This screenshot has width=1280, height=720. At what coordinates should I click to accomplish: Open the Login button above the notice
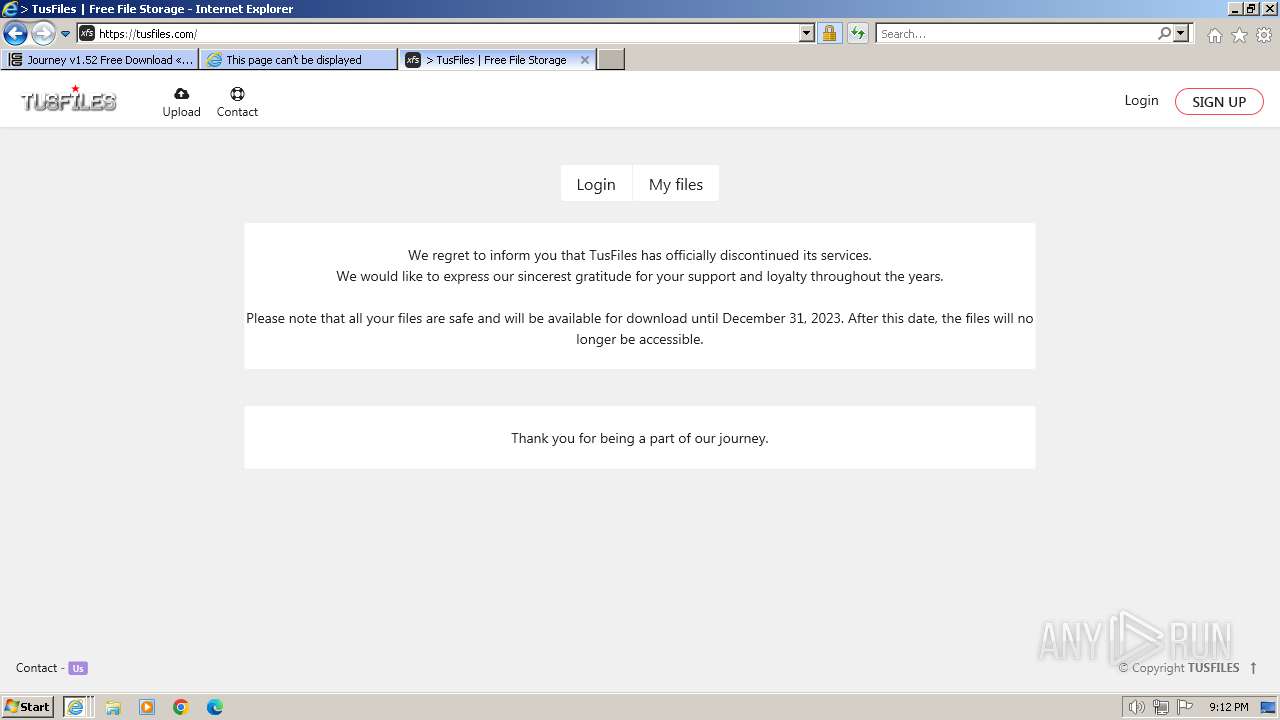coord(596,184)
